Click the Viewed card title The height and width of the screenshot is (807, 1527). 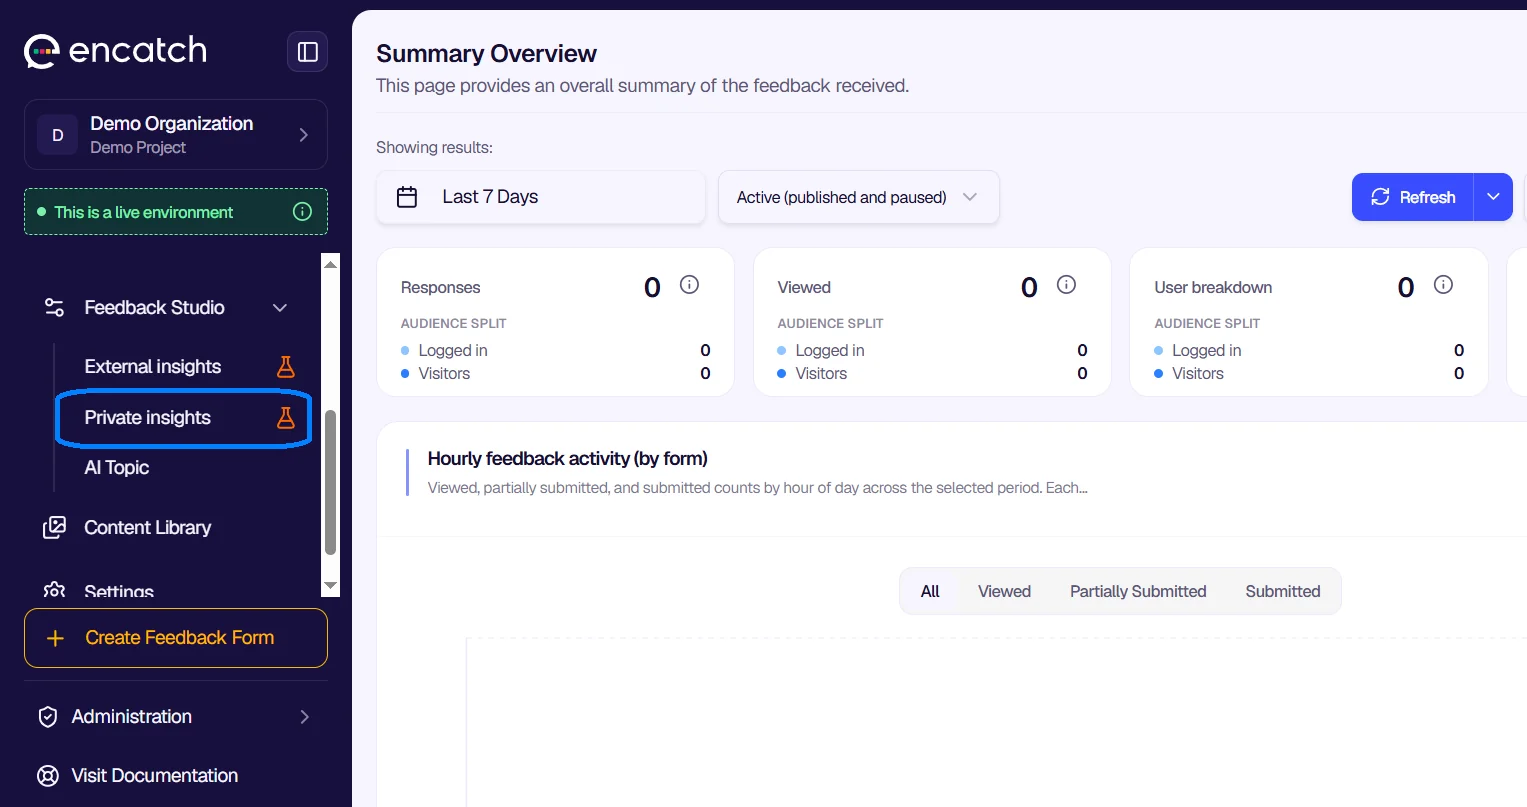(804, 288)
